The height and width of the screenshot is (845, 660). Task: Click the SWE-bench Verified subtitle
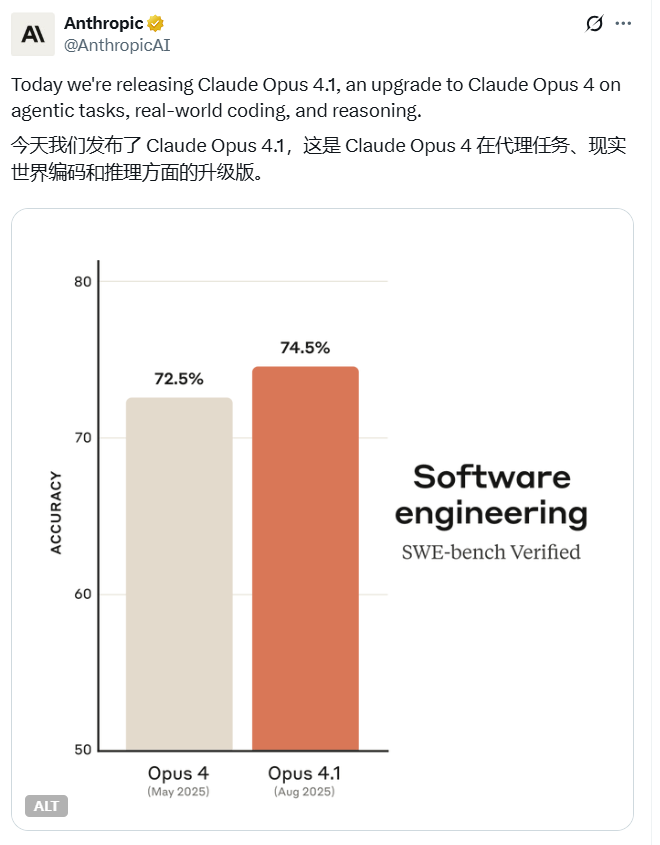click(x=493, y=551)
